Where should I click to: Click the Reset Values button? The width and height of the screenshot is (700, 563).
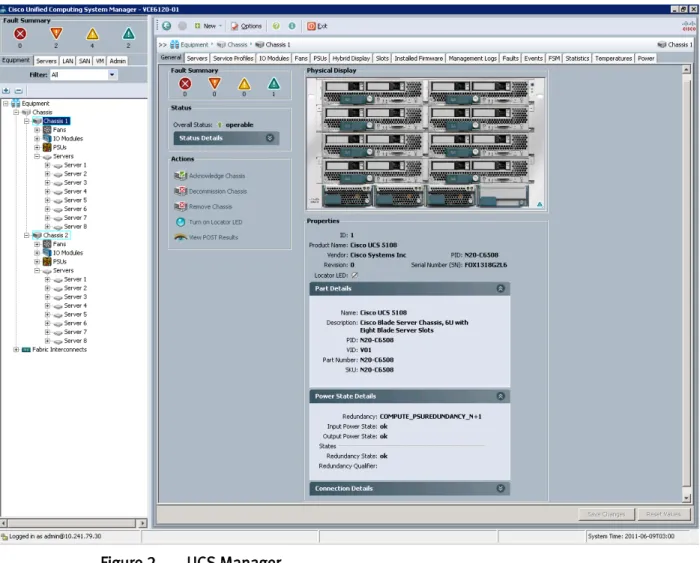click(663, 514)
